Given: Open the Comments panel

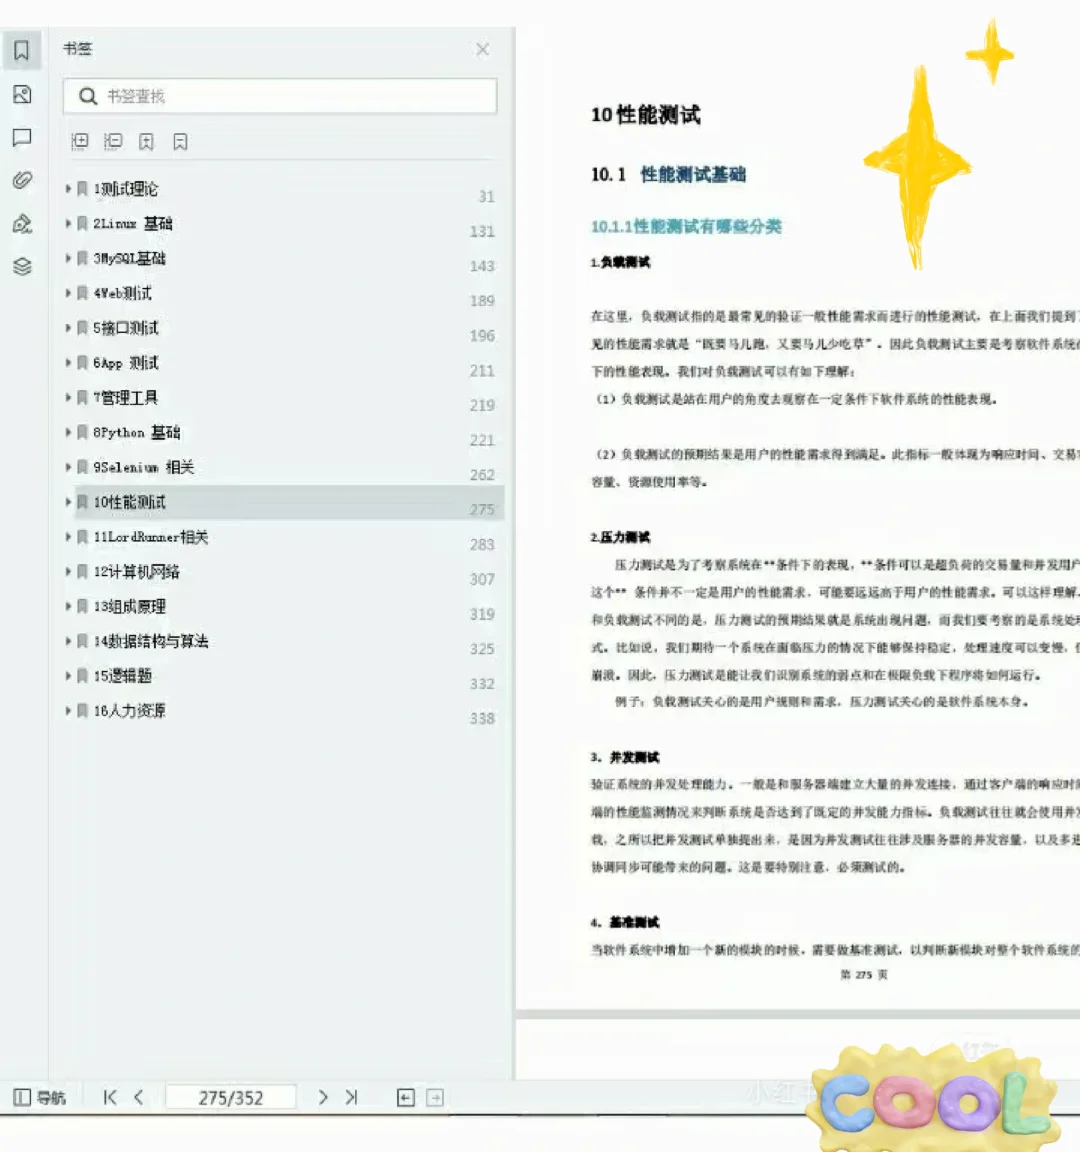Looking at the screenshot, I should click(x=22, y=138).
